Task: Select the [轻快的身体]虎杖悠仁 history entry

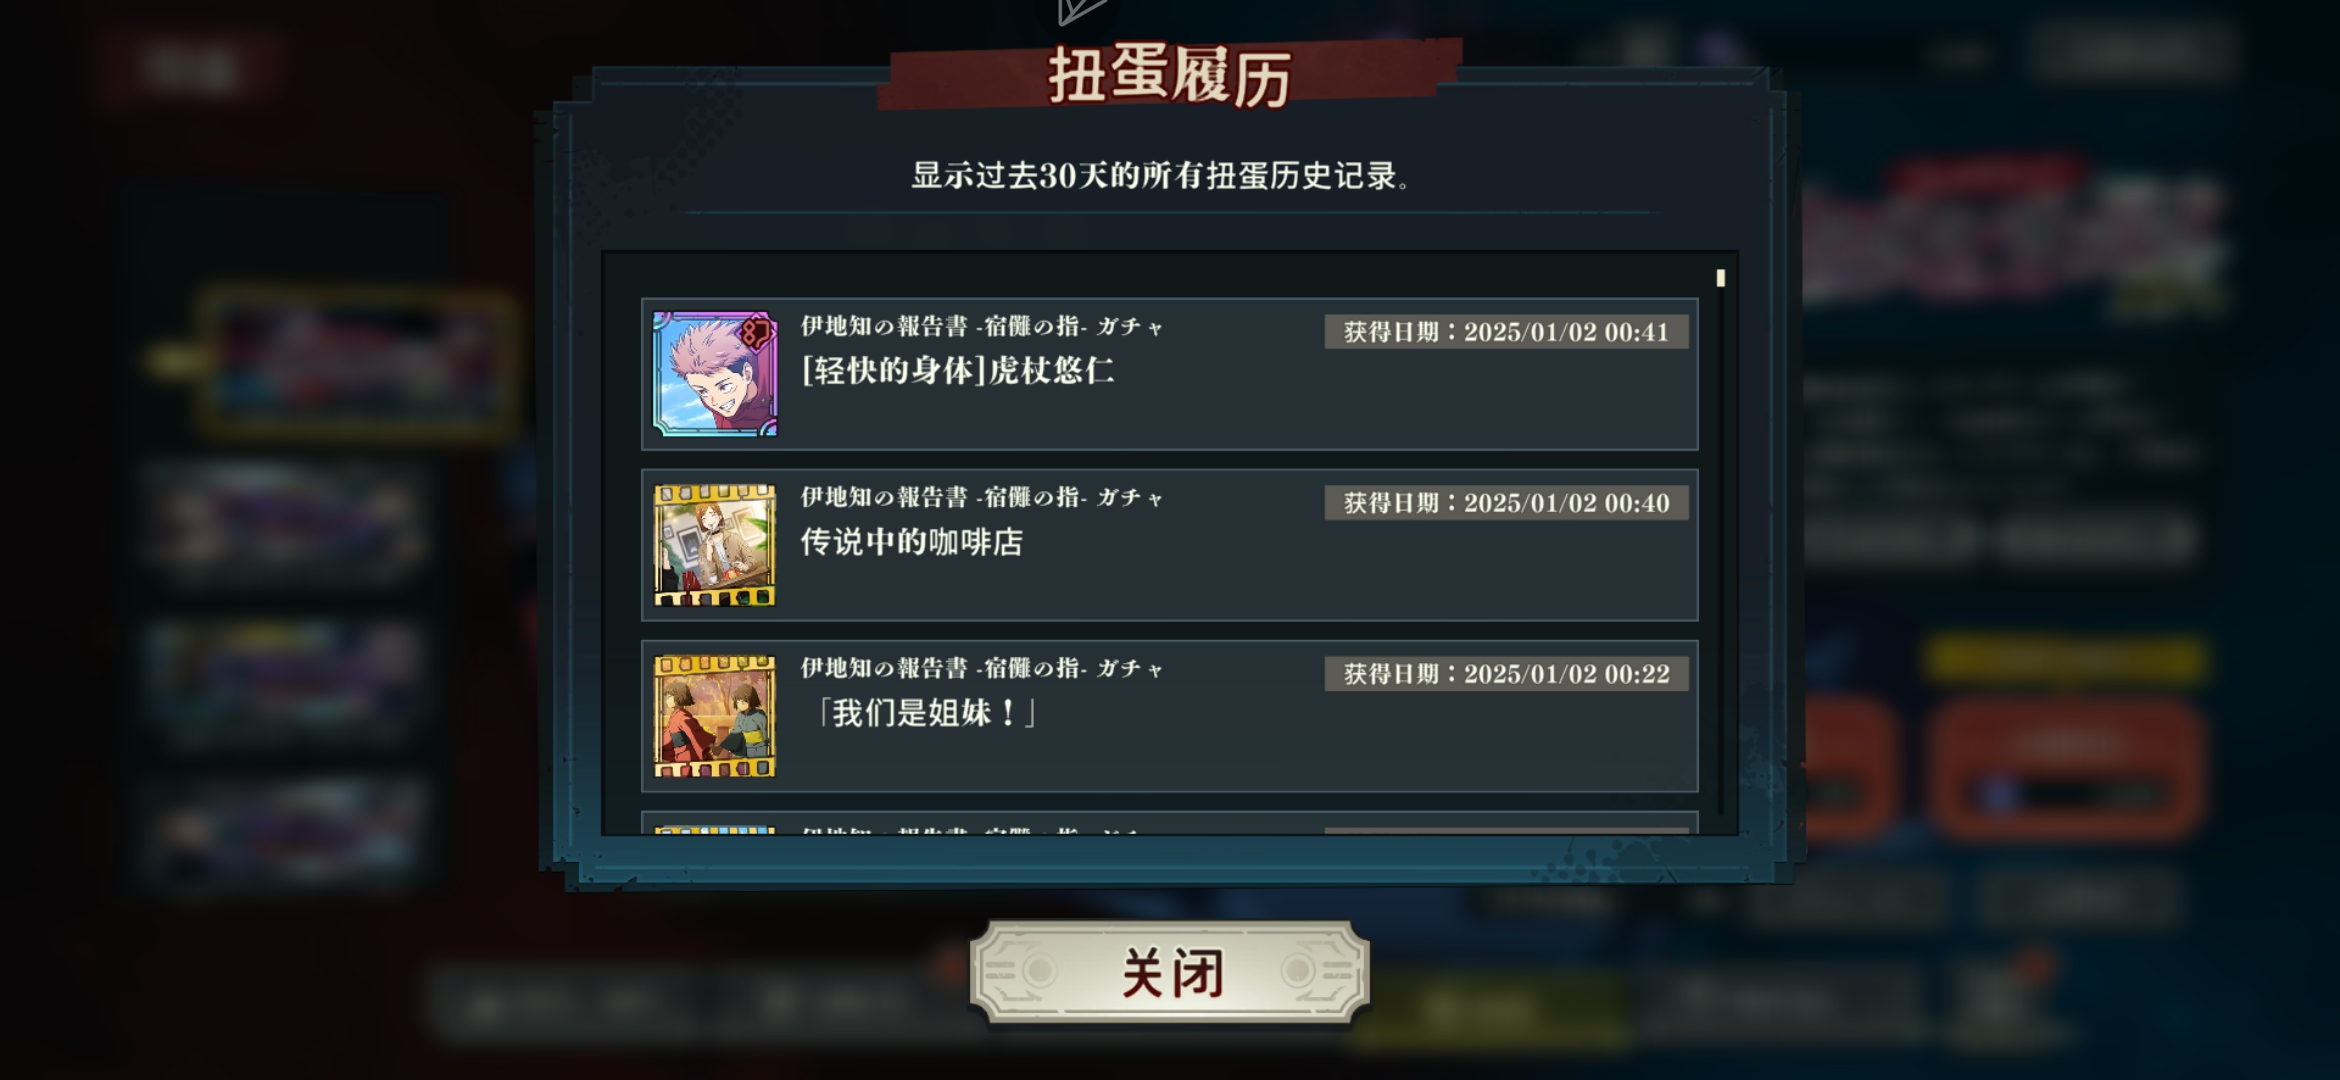Action: click(x=1169, y=374)
